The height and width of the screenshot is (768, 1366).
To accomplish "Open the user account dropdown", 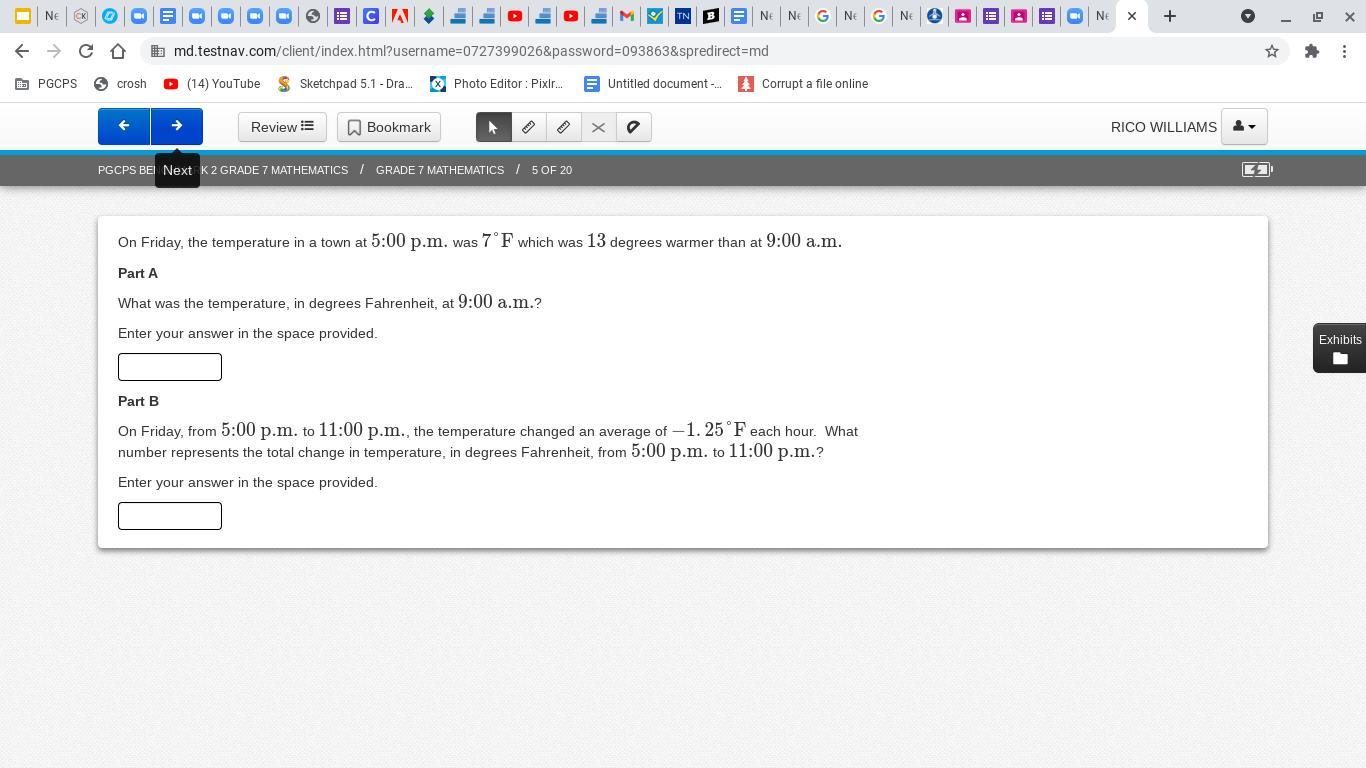I will coord(1244,127).
